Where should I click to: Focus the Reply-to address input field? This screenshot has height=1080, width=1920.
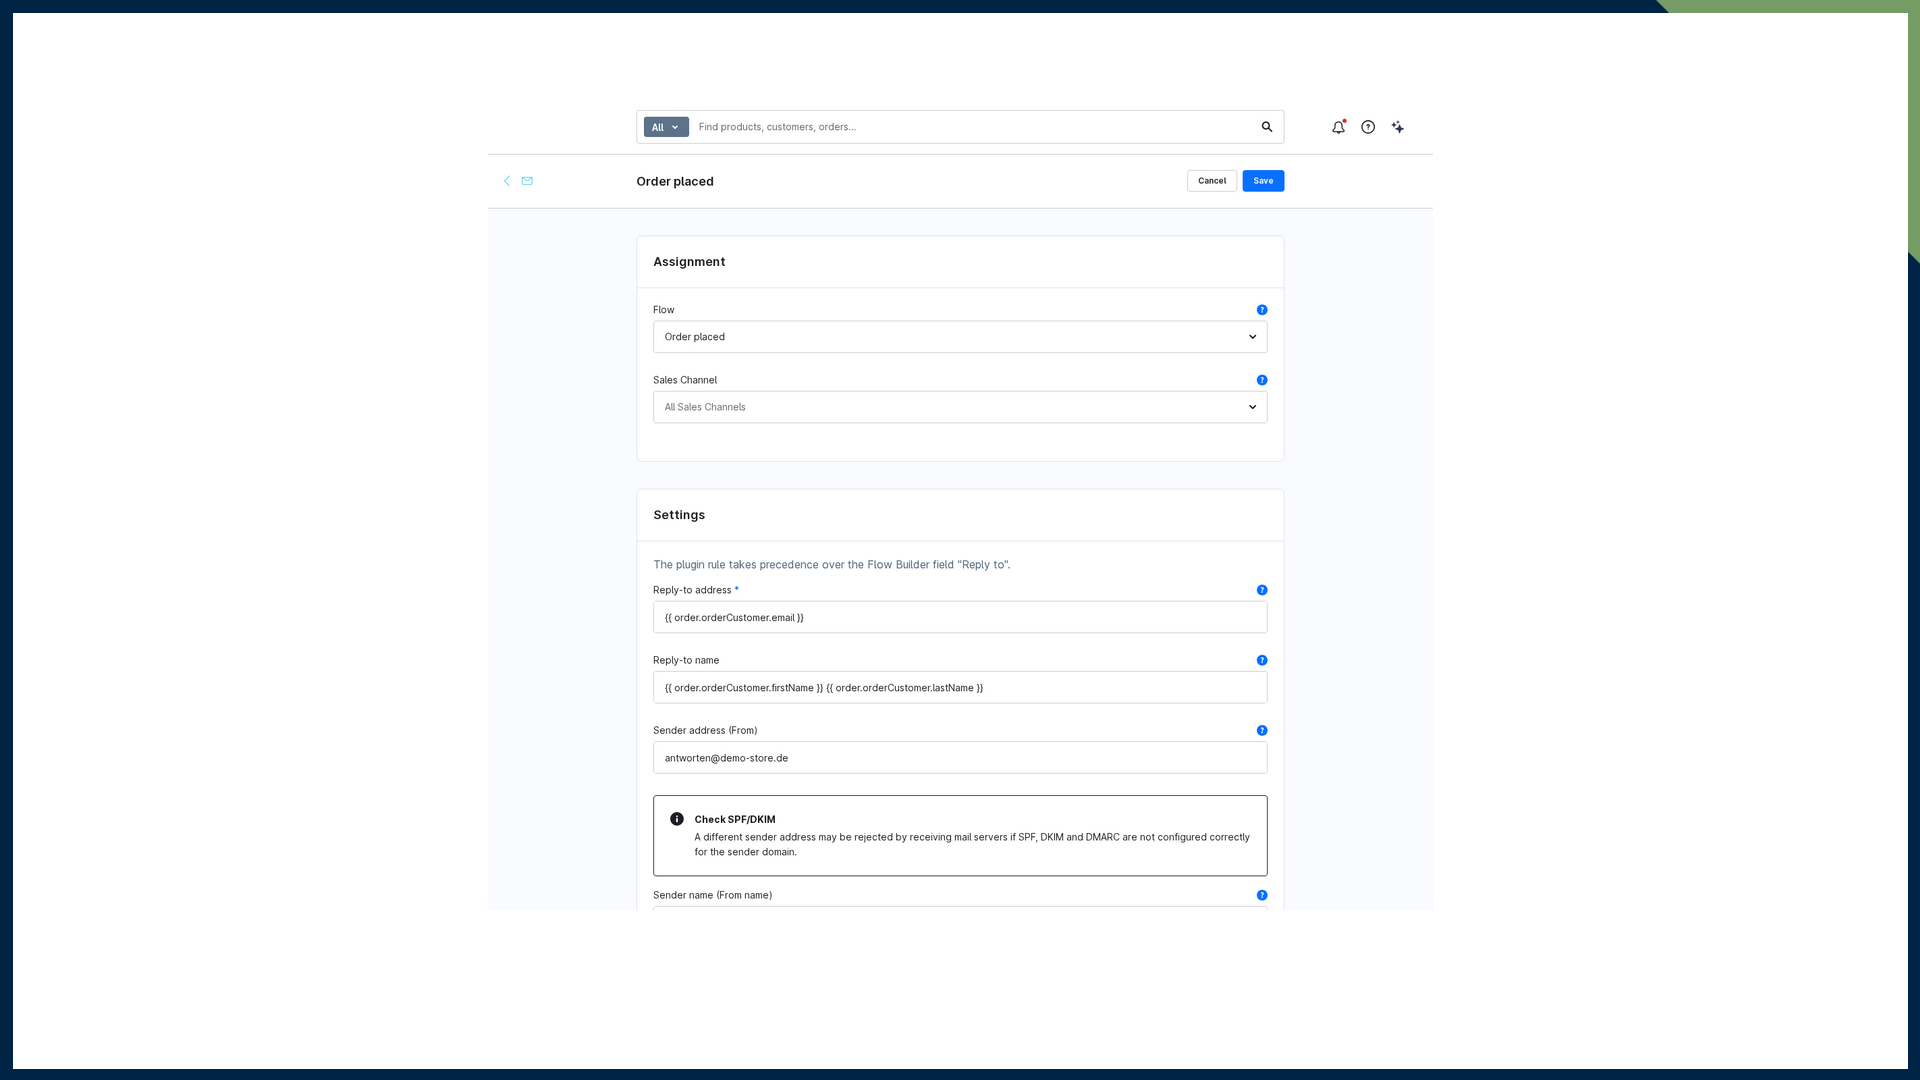[x=960, y=617]
